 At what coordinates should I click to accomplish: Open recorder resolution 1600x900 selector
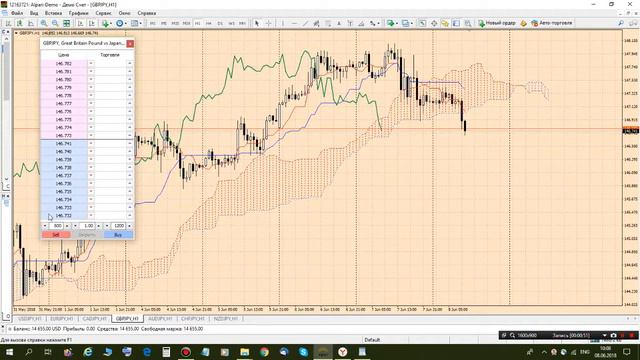[x=527, y=336]
